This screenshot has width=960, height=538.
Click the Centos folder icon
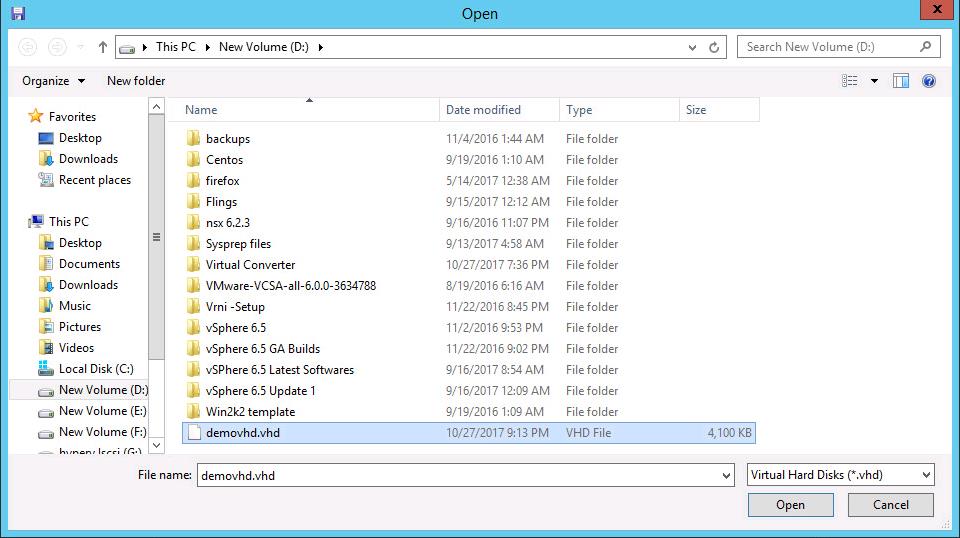[x=193, y=159]
